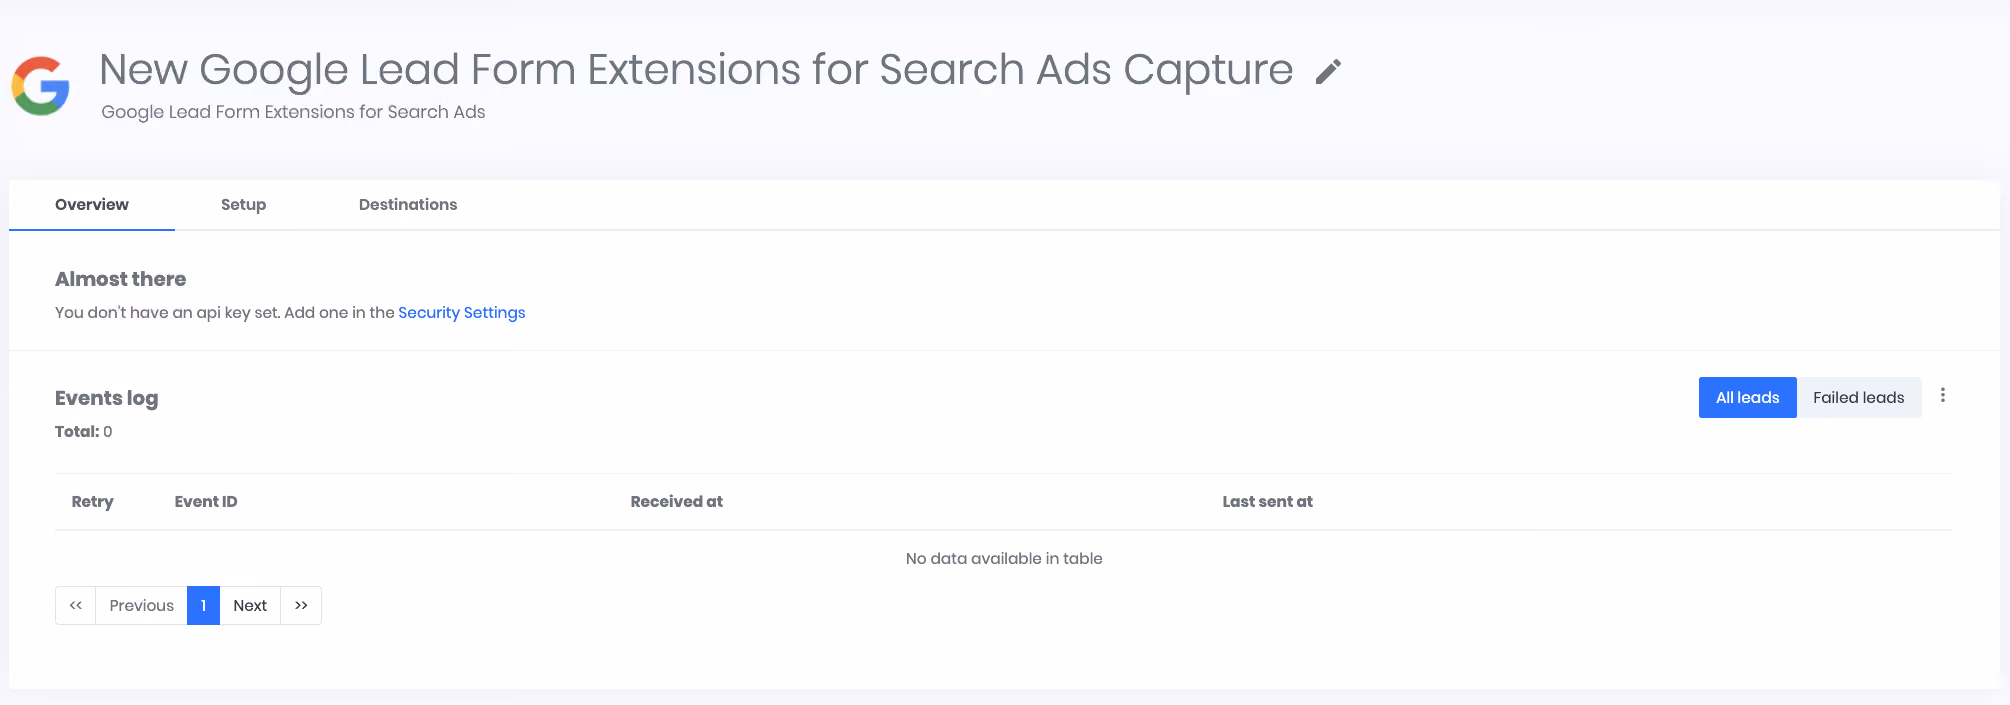Click the capture title text
Image resolution: width=2010 pixels, height=705 pixels.
click(696, 70)
